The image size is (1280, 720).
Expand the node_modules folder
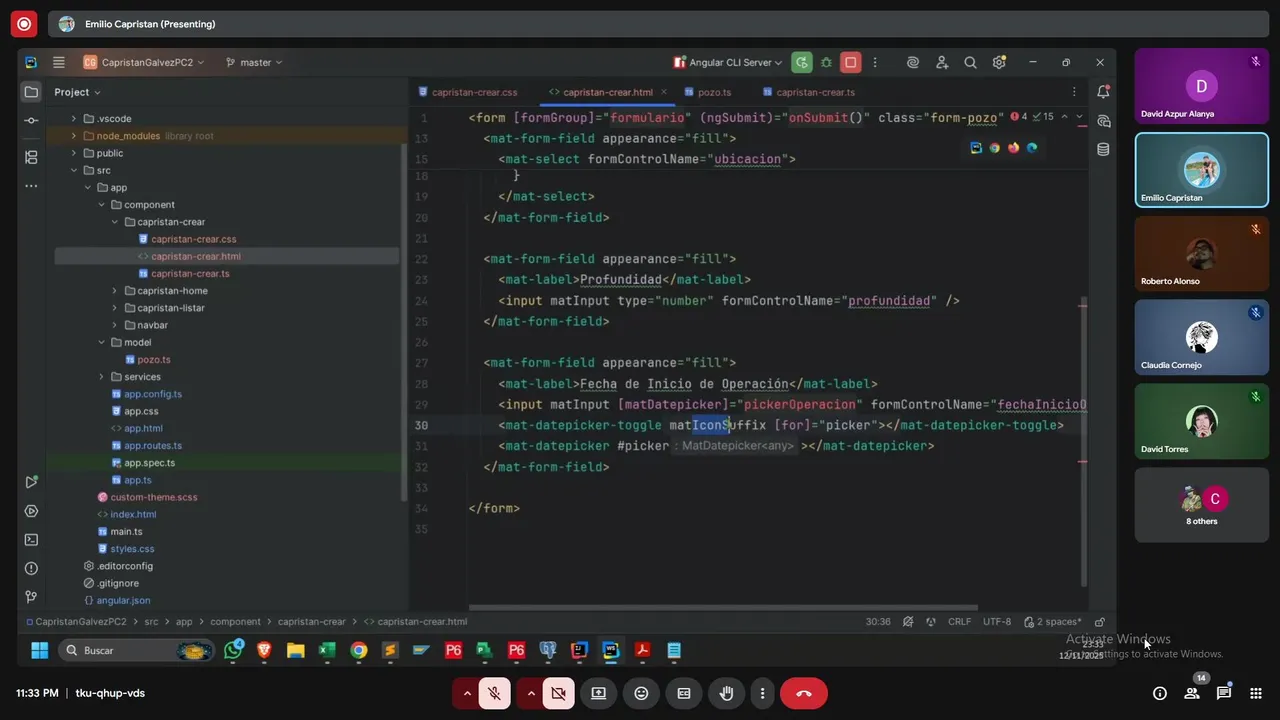73,136
